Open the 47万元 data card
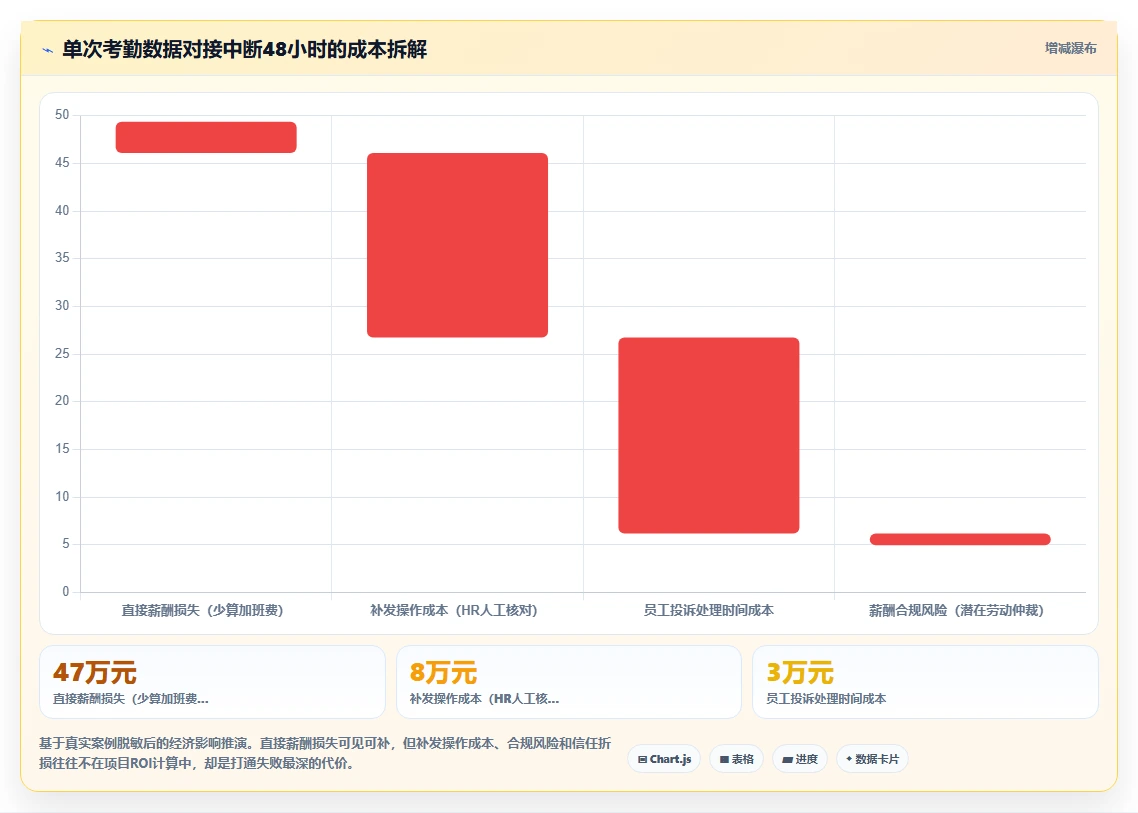 pyautogui.click(x=212, y=682)
